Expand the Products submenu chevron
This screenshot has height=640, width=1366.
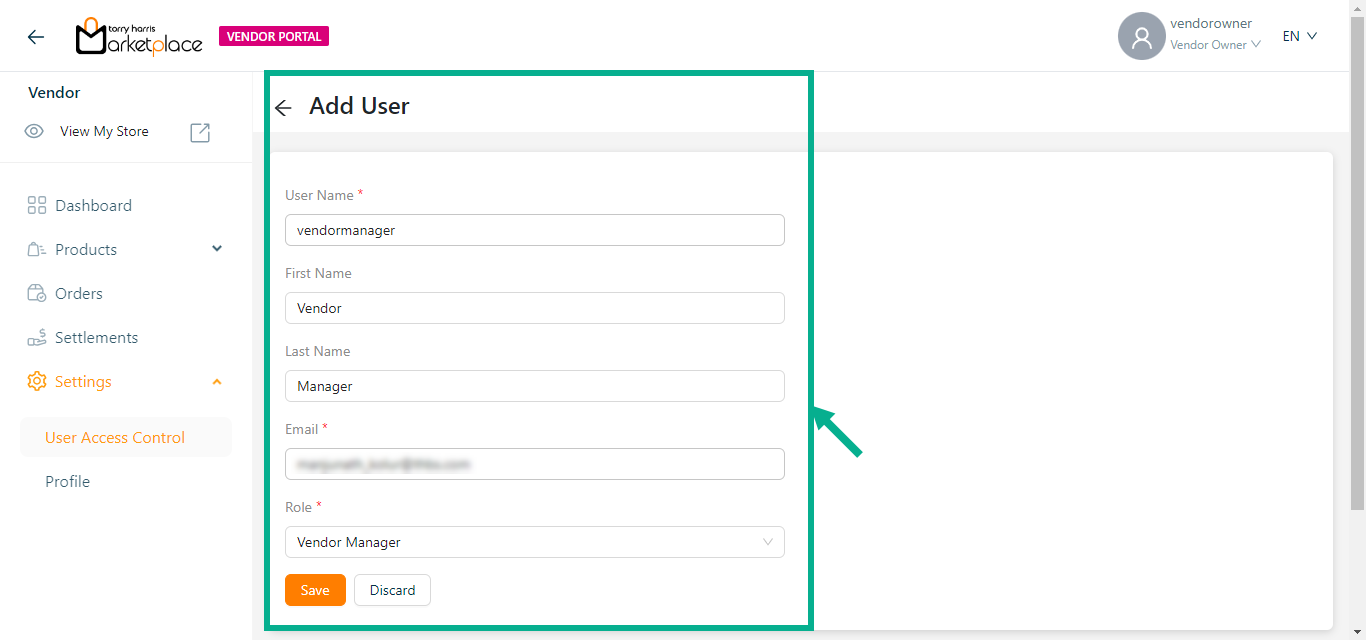pyautogui.click(x=217, y=249)
